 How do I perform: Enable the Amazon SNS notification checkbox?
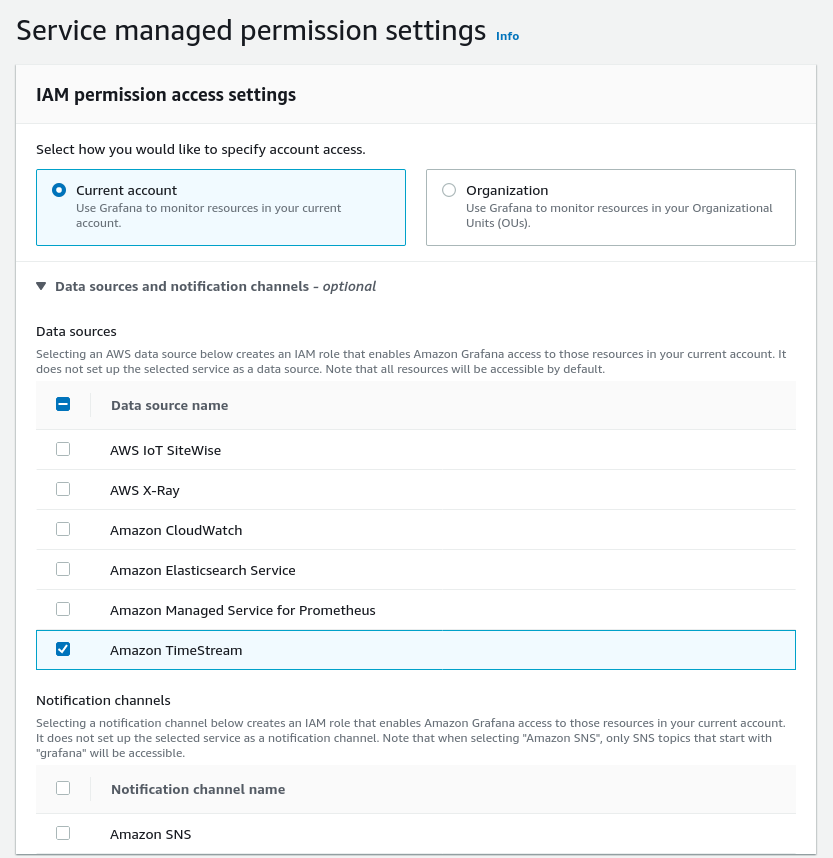click(63, 834)
